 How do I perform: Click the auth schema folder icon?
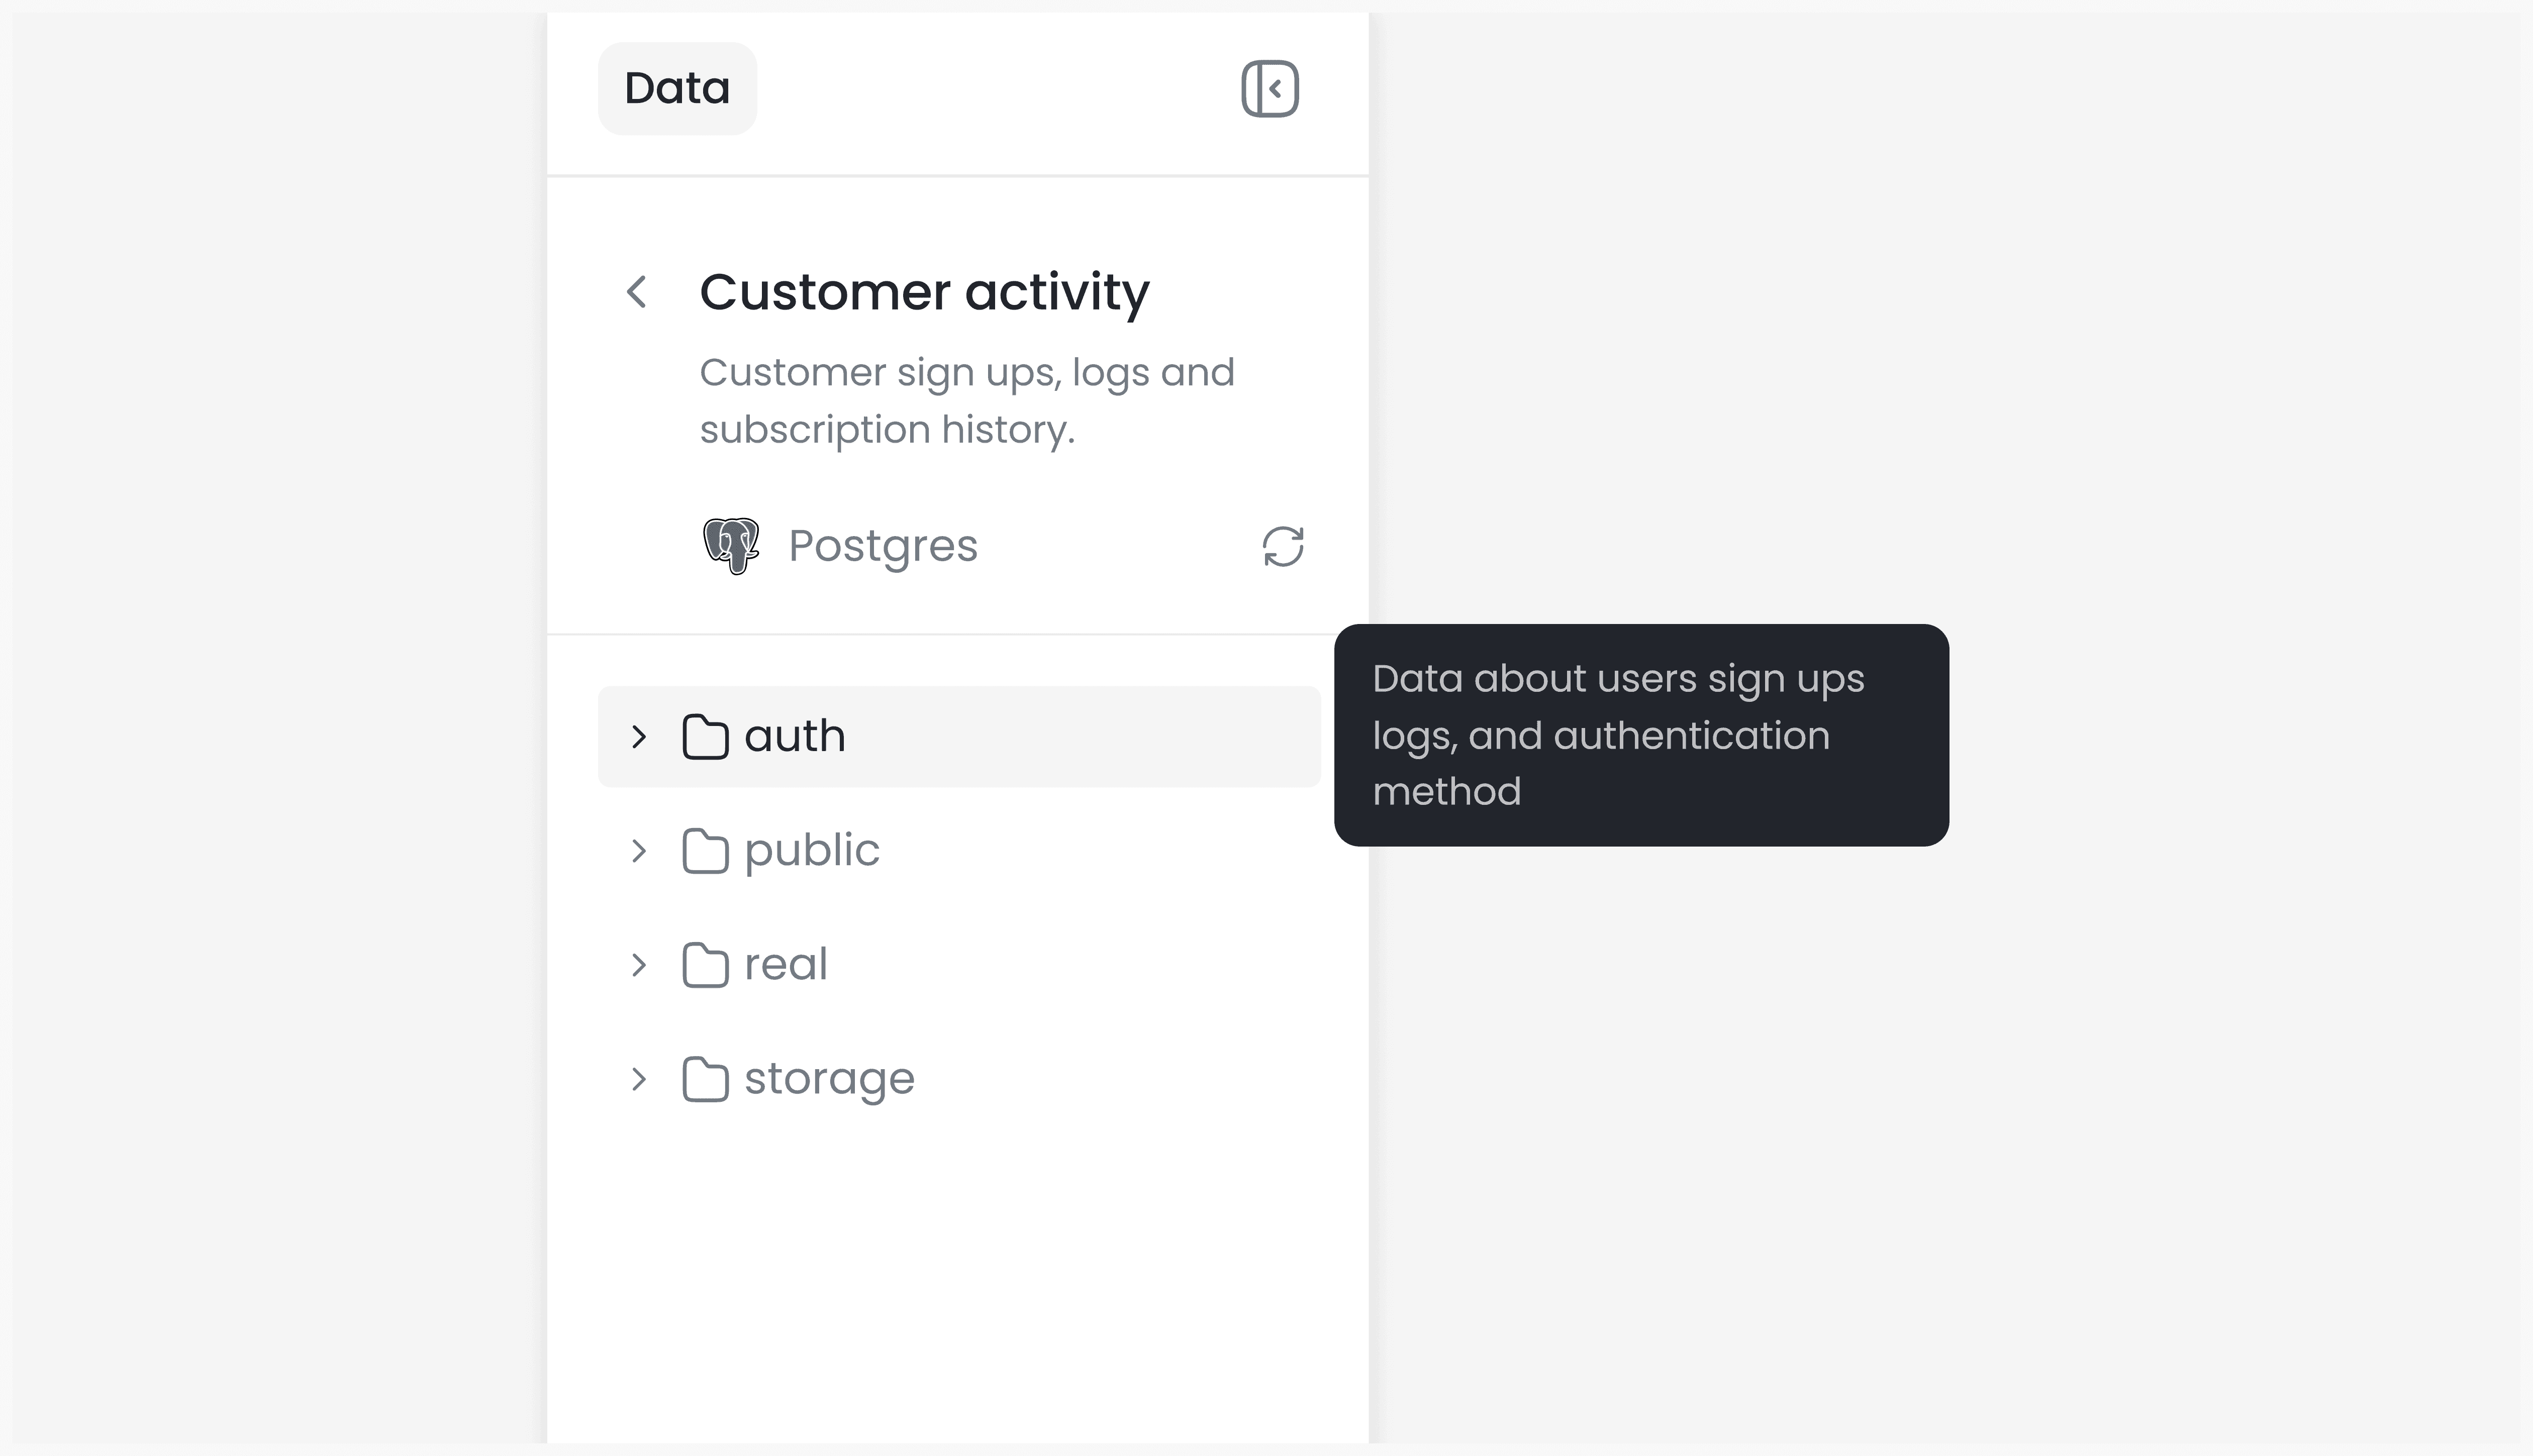coord(706,735)
